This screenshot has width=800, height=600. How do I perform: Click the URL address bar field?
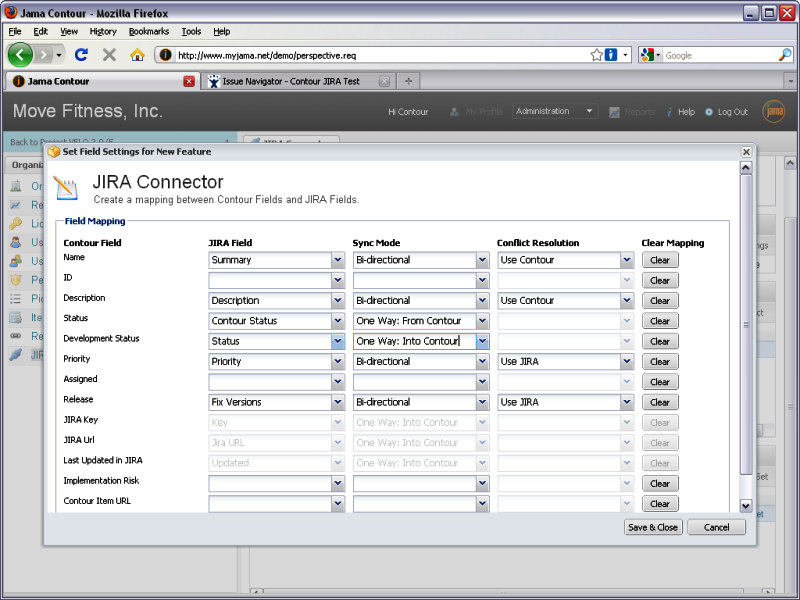pos(380,55)
